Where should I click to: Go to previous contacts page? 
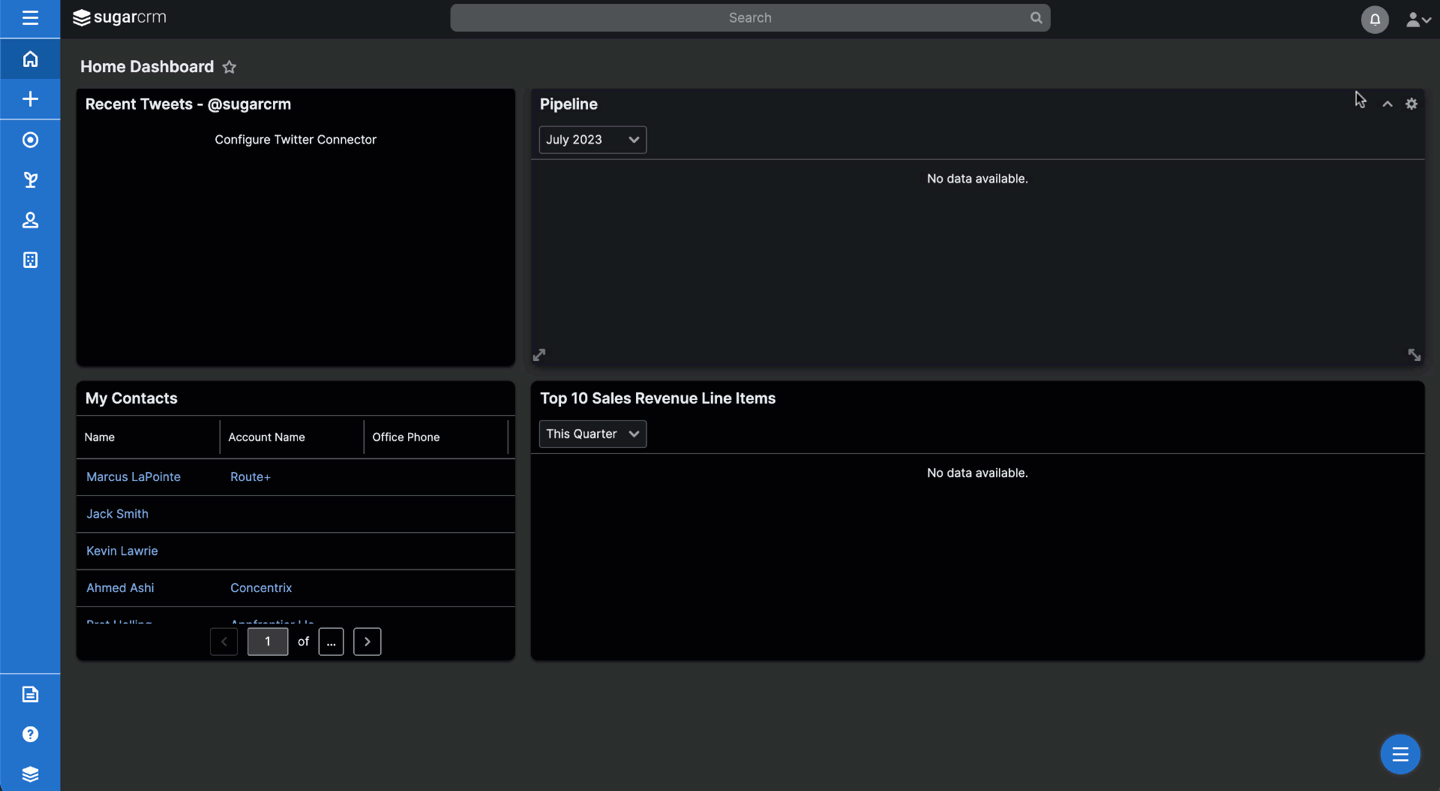pyautogui.click(x=224, y=642)
